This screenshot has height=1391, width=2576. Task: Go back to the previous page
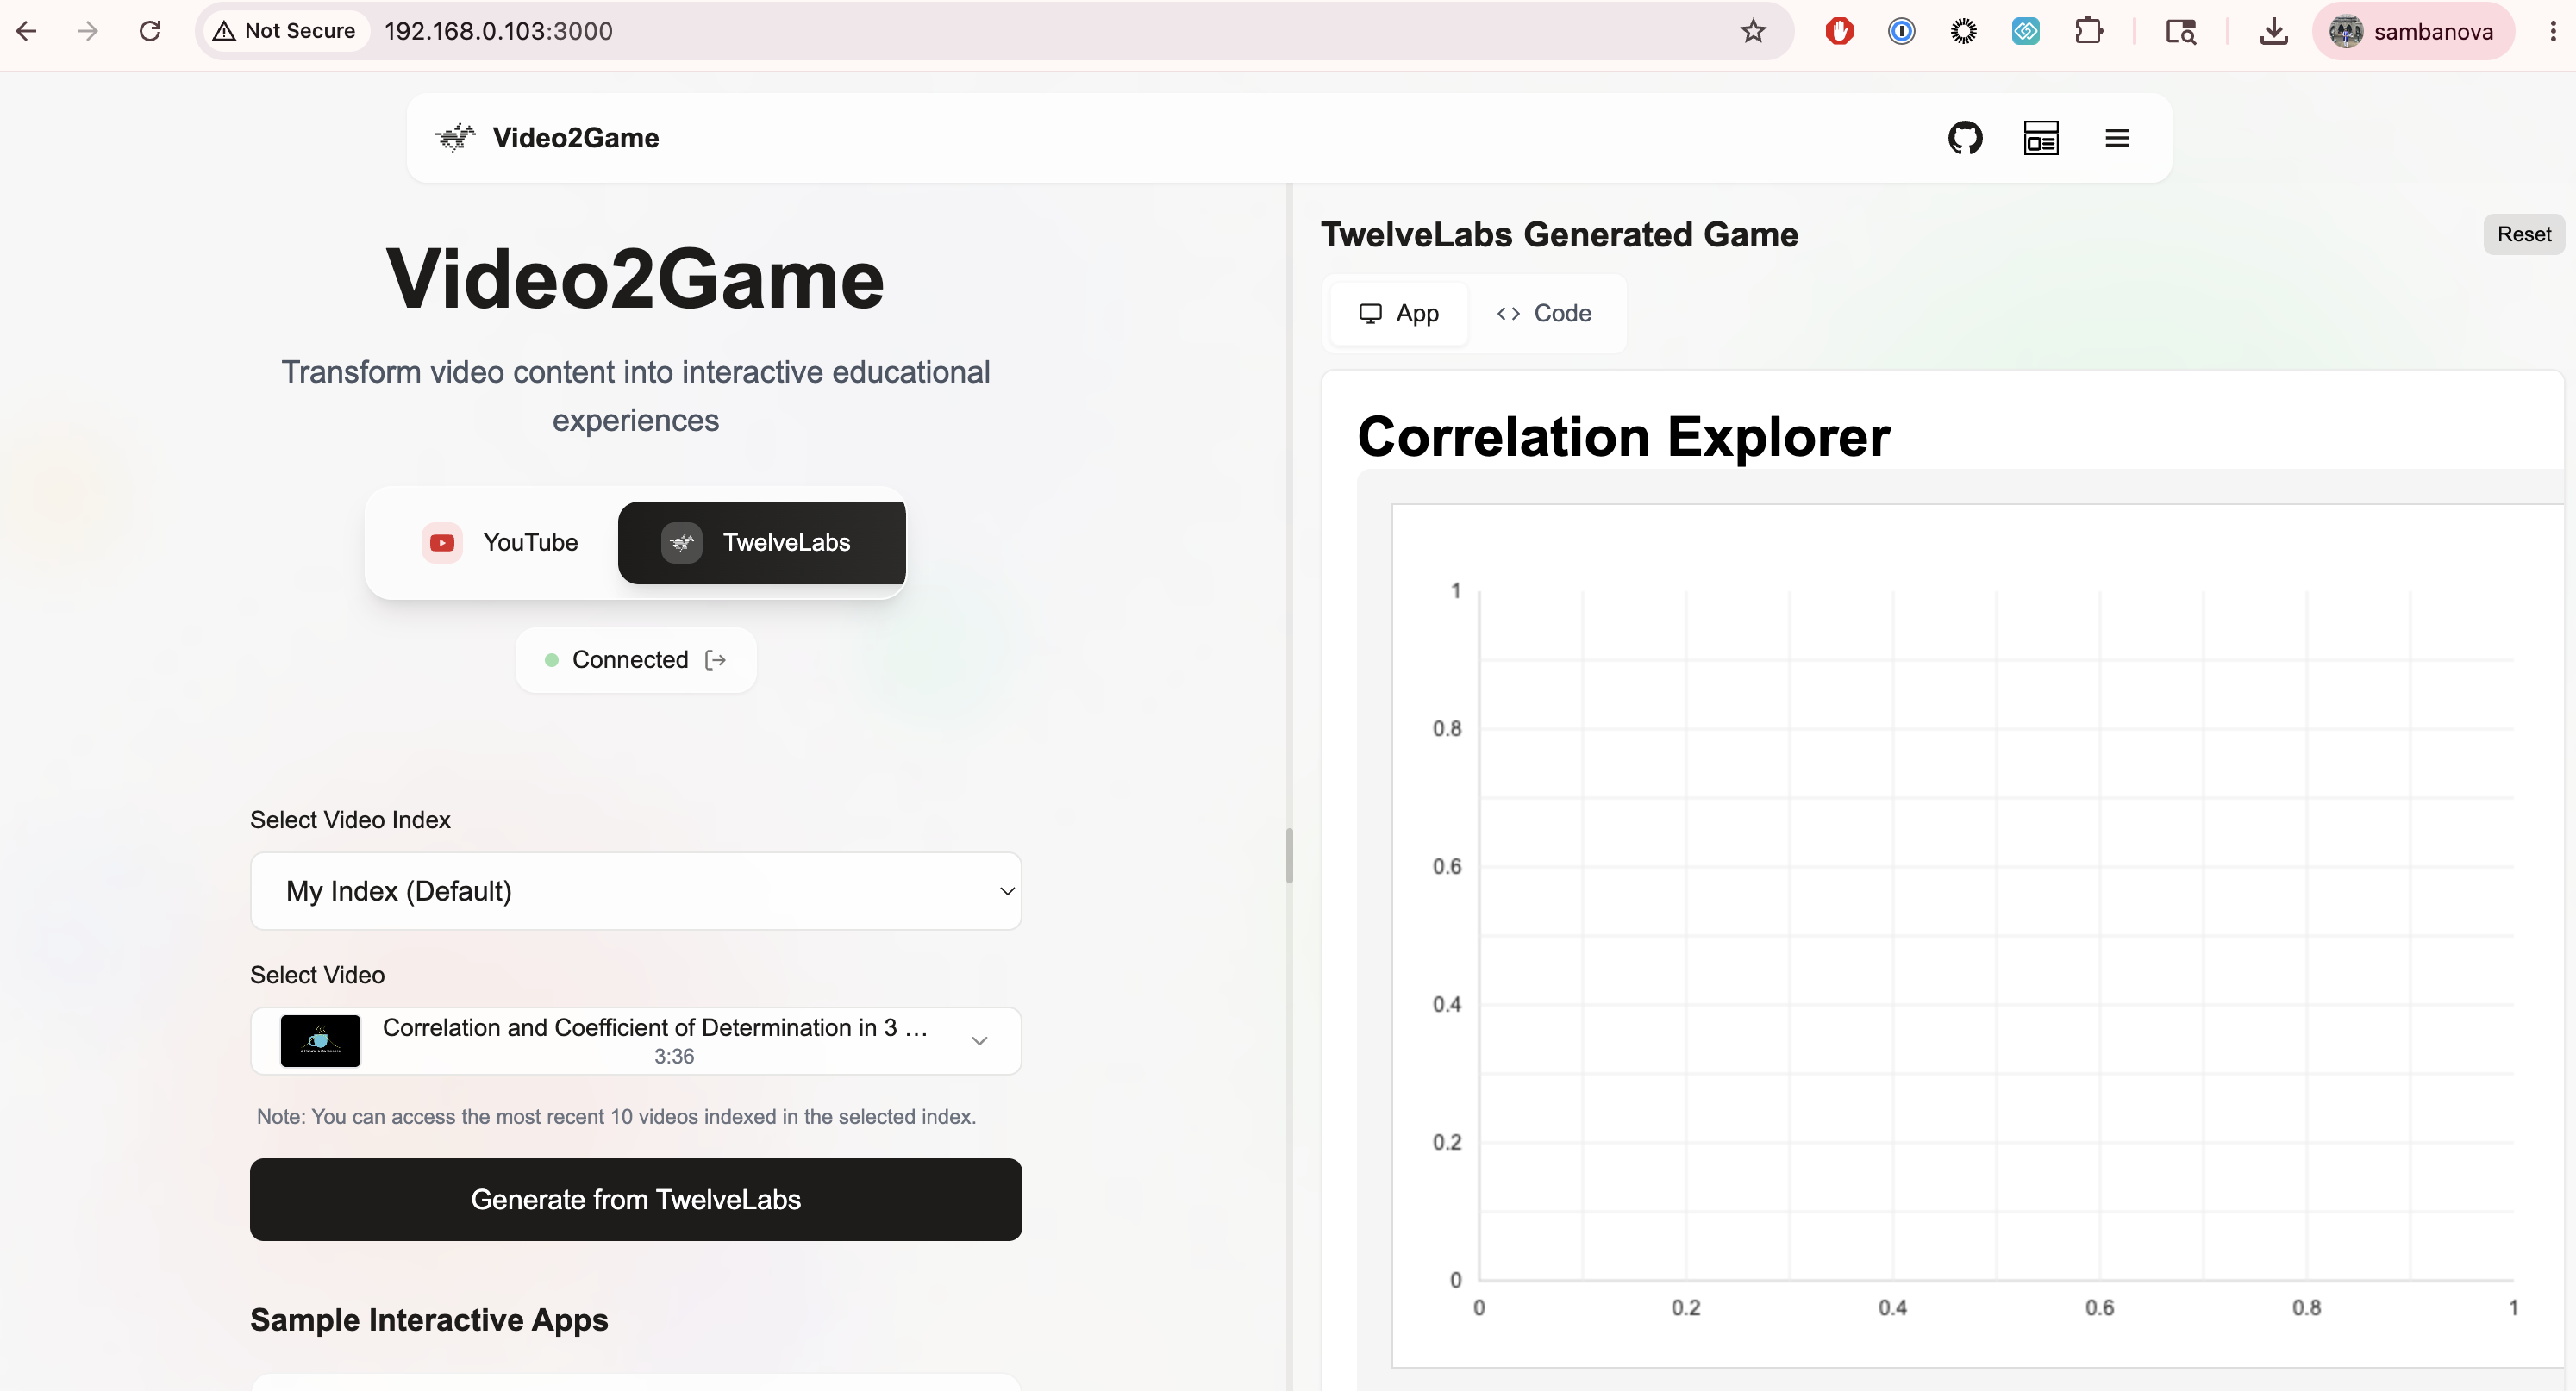(x=27, y=31)
